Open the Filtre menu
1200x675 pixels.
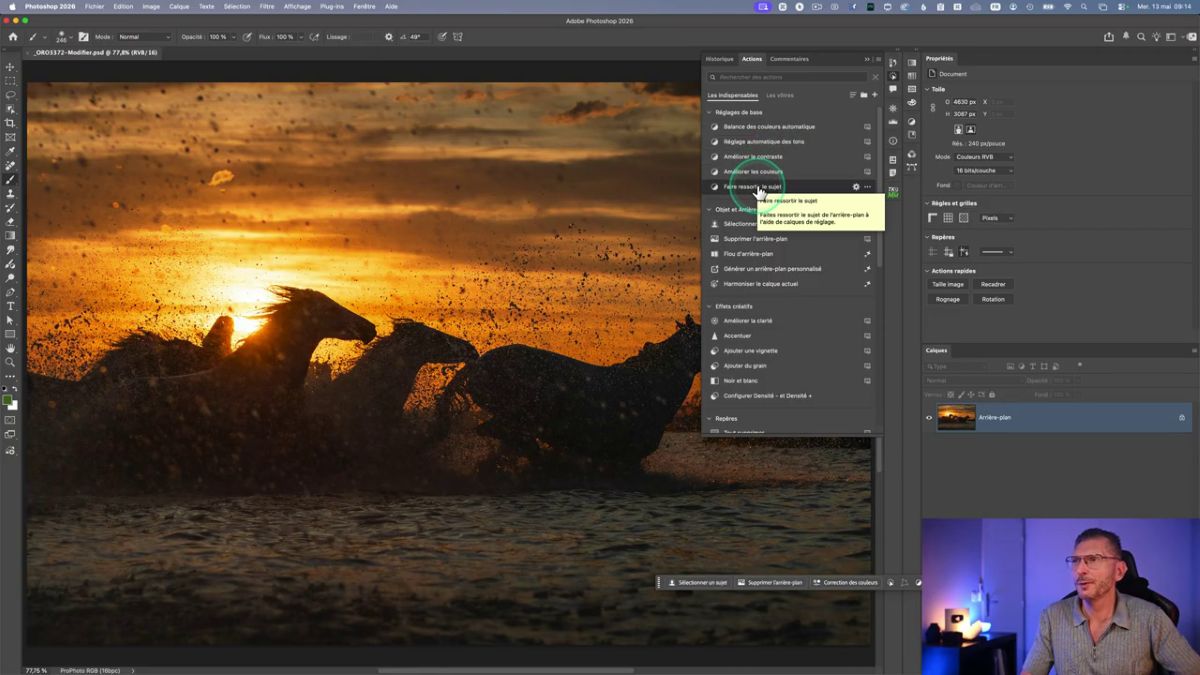[x=267, y=6]
